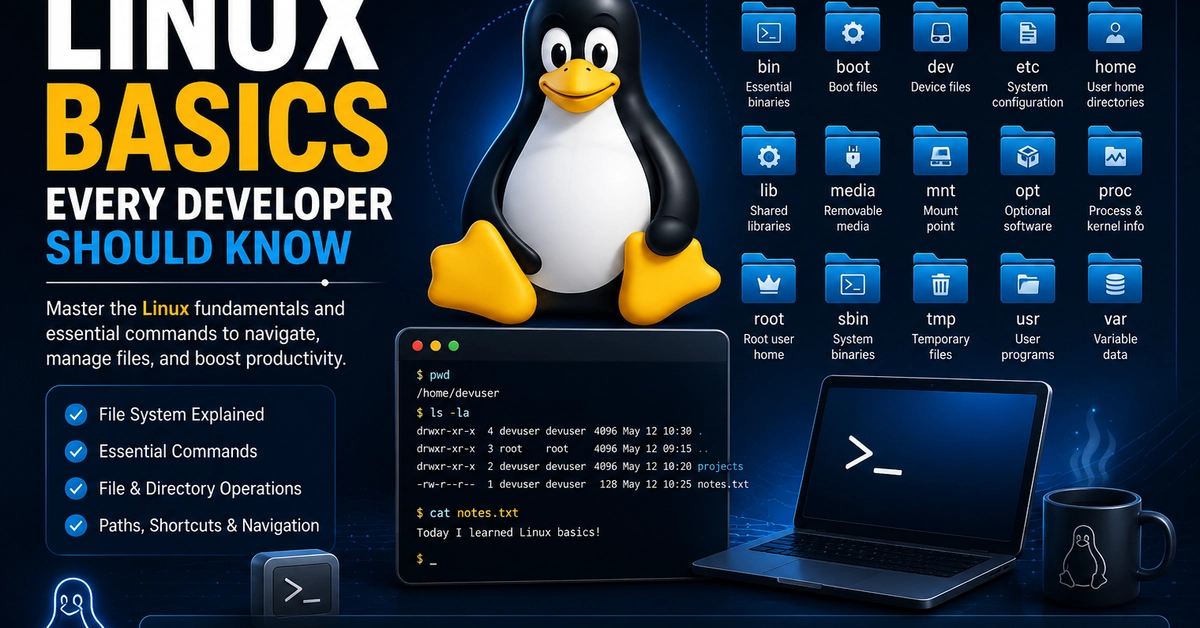Toggle the File System Explained checkmark
This screenshot has width=1200, height=628.
pos(75,414)
